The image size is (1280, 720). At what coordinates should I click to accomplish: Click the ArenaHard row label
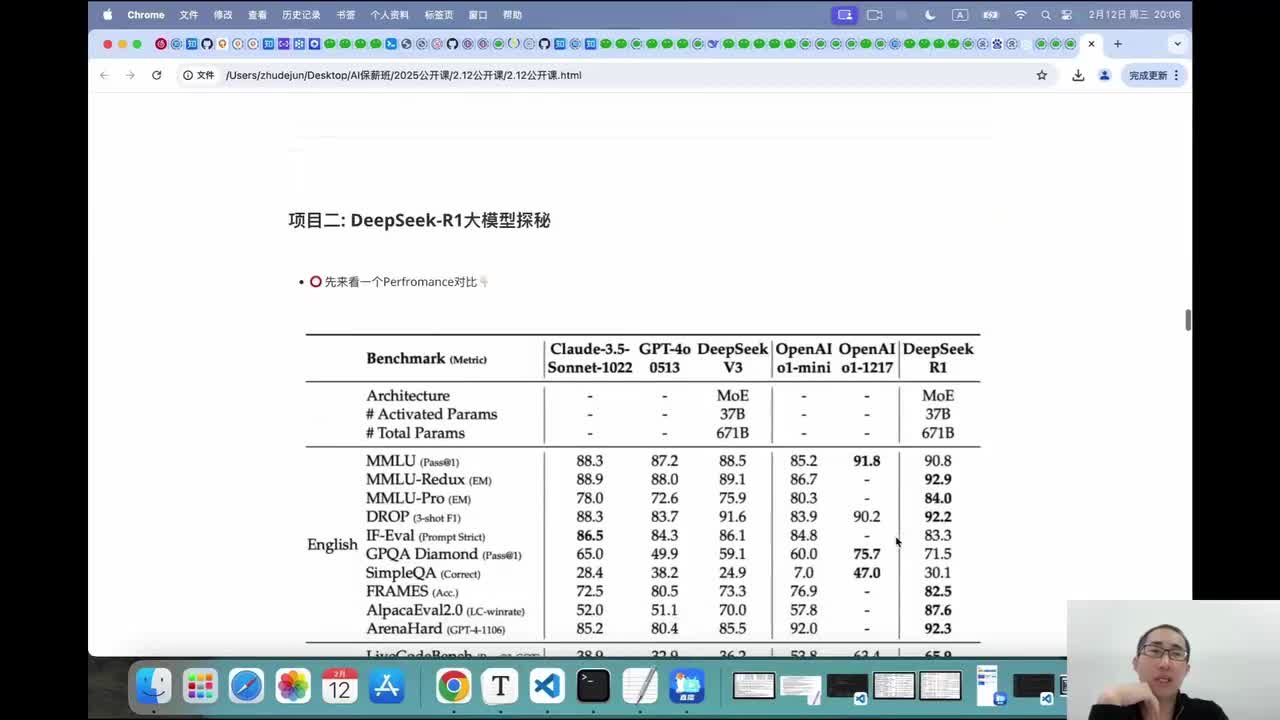pos(435,629)
